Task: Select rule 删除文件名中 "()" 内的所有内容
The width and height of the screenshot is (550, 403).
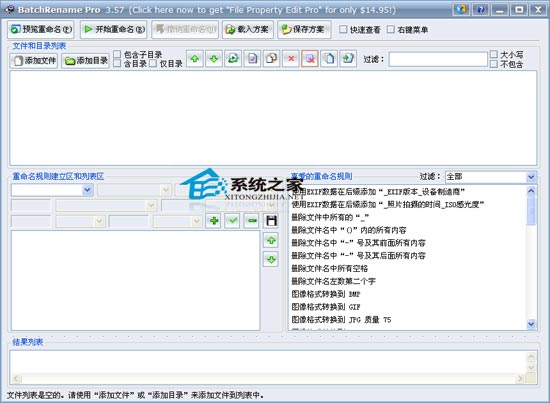Action: [349, 230]
